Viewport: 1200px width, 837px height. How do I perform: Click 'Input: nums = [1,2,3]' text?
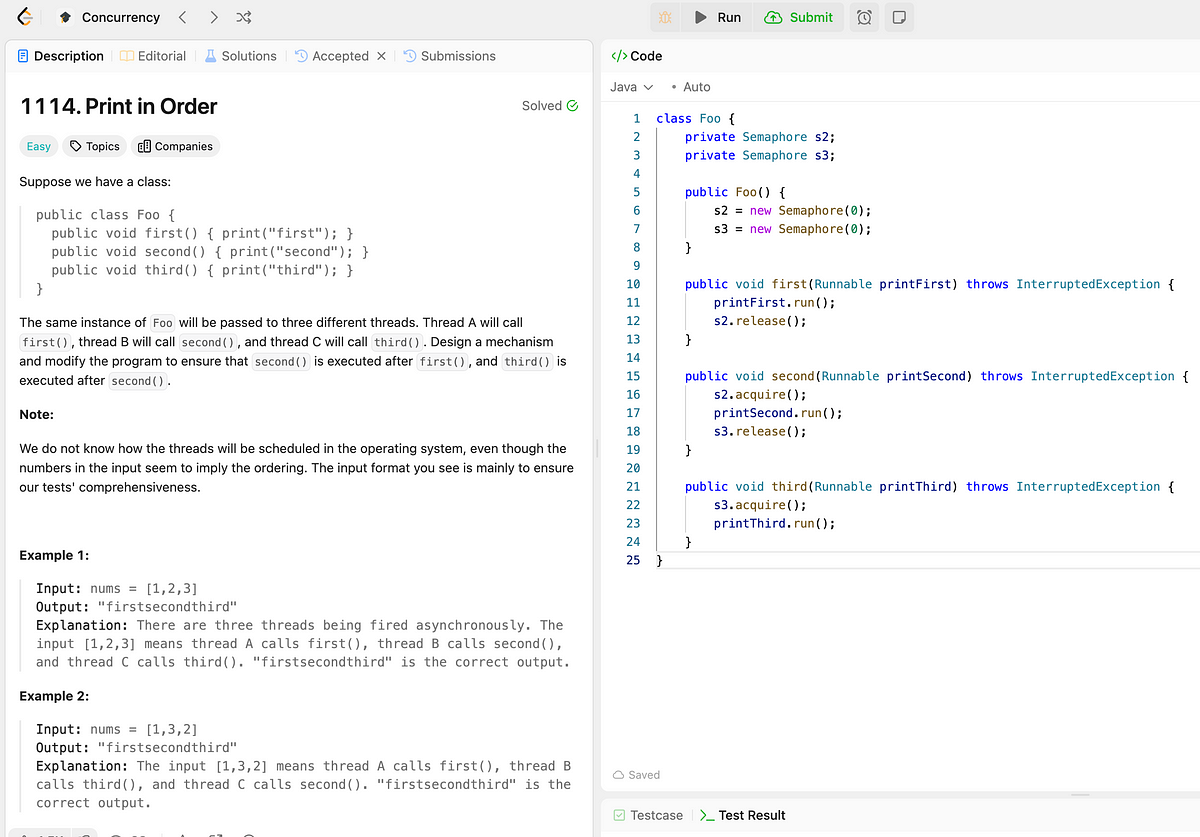point(117,589)
